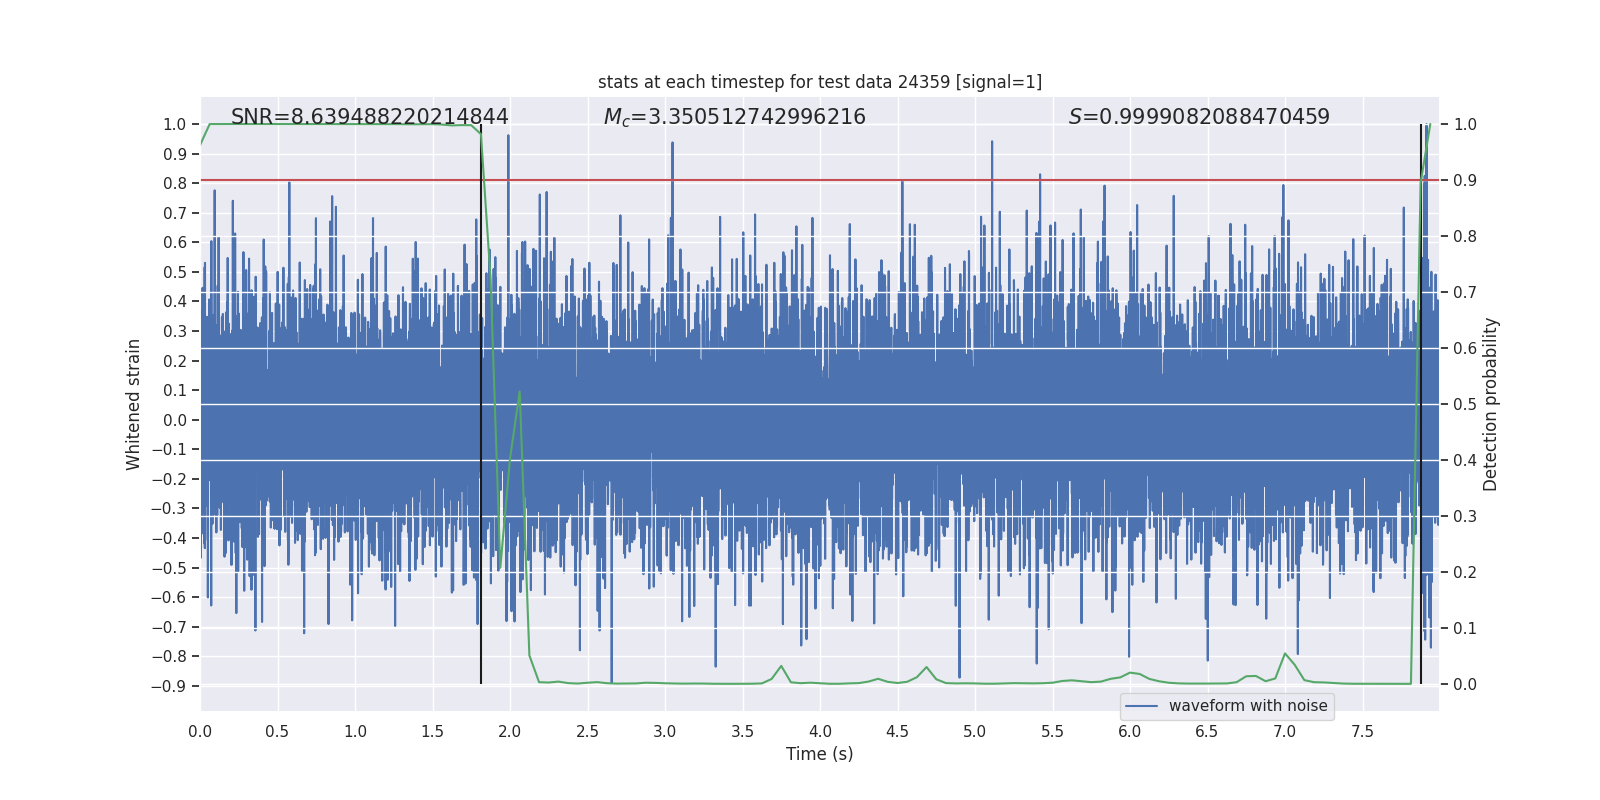Click the 0.5 tick on right axis
Image resolution: width=1600 pixels, height=800 pixels.
click(1465, 404)
